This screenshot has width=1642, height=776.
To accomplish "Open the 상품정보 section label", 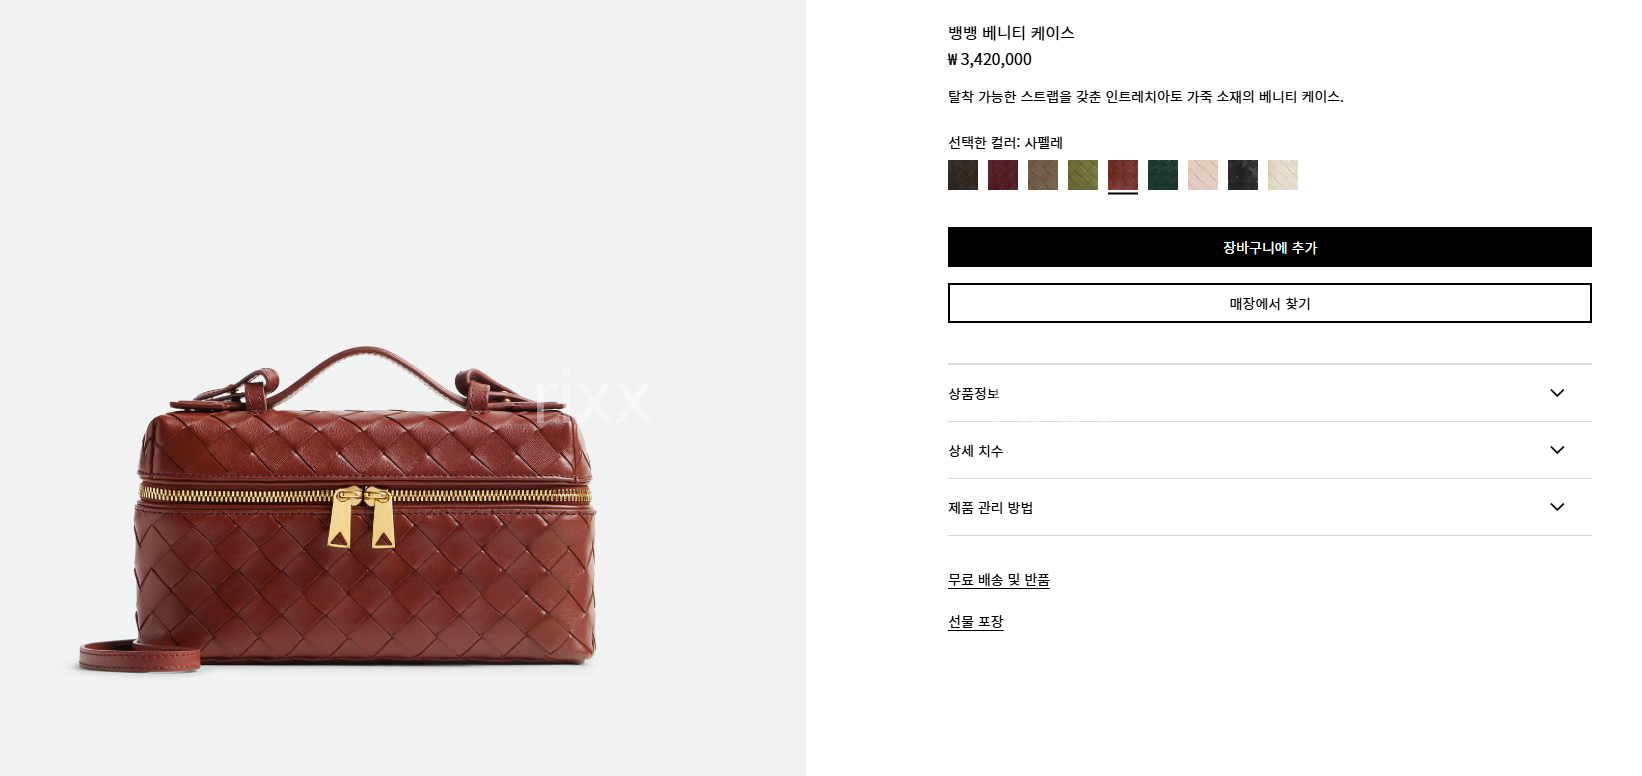I will [974, 393].
